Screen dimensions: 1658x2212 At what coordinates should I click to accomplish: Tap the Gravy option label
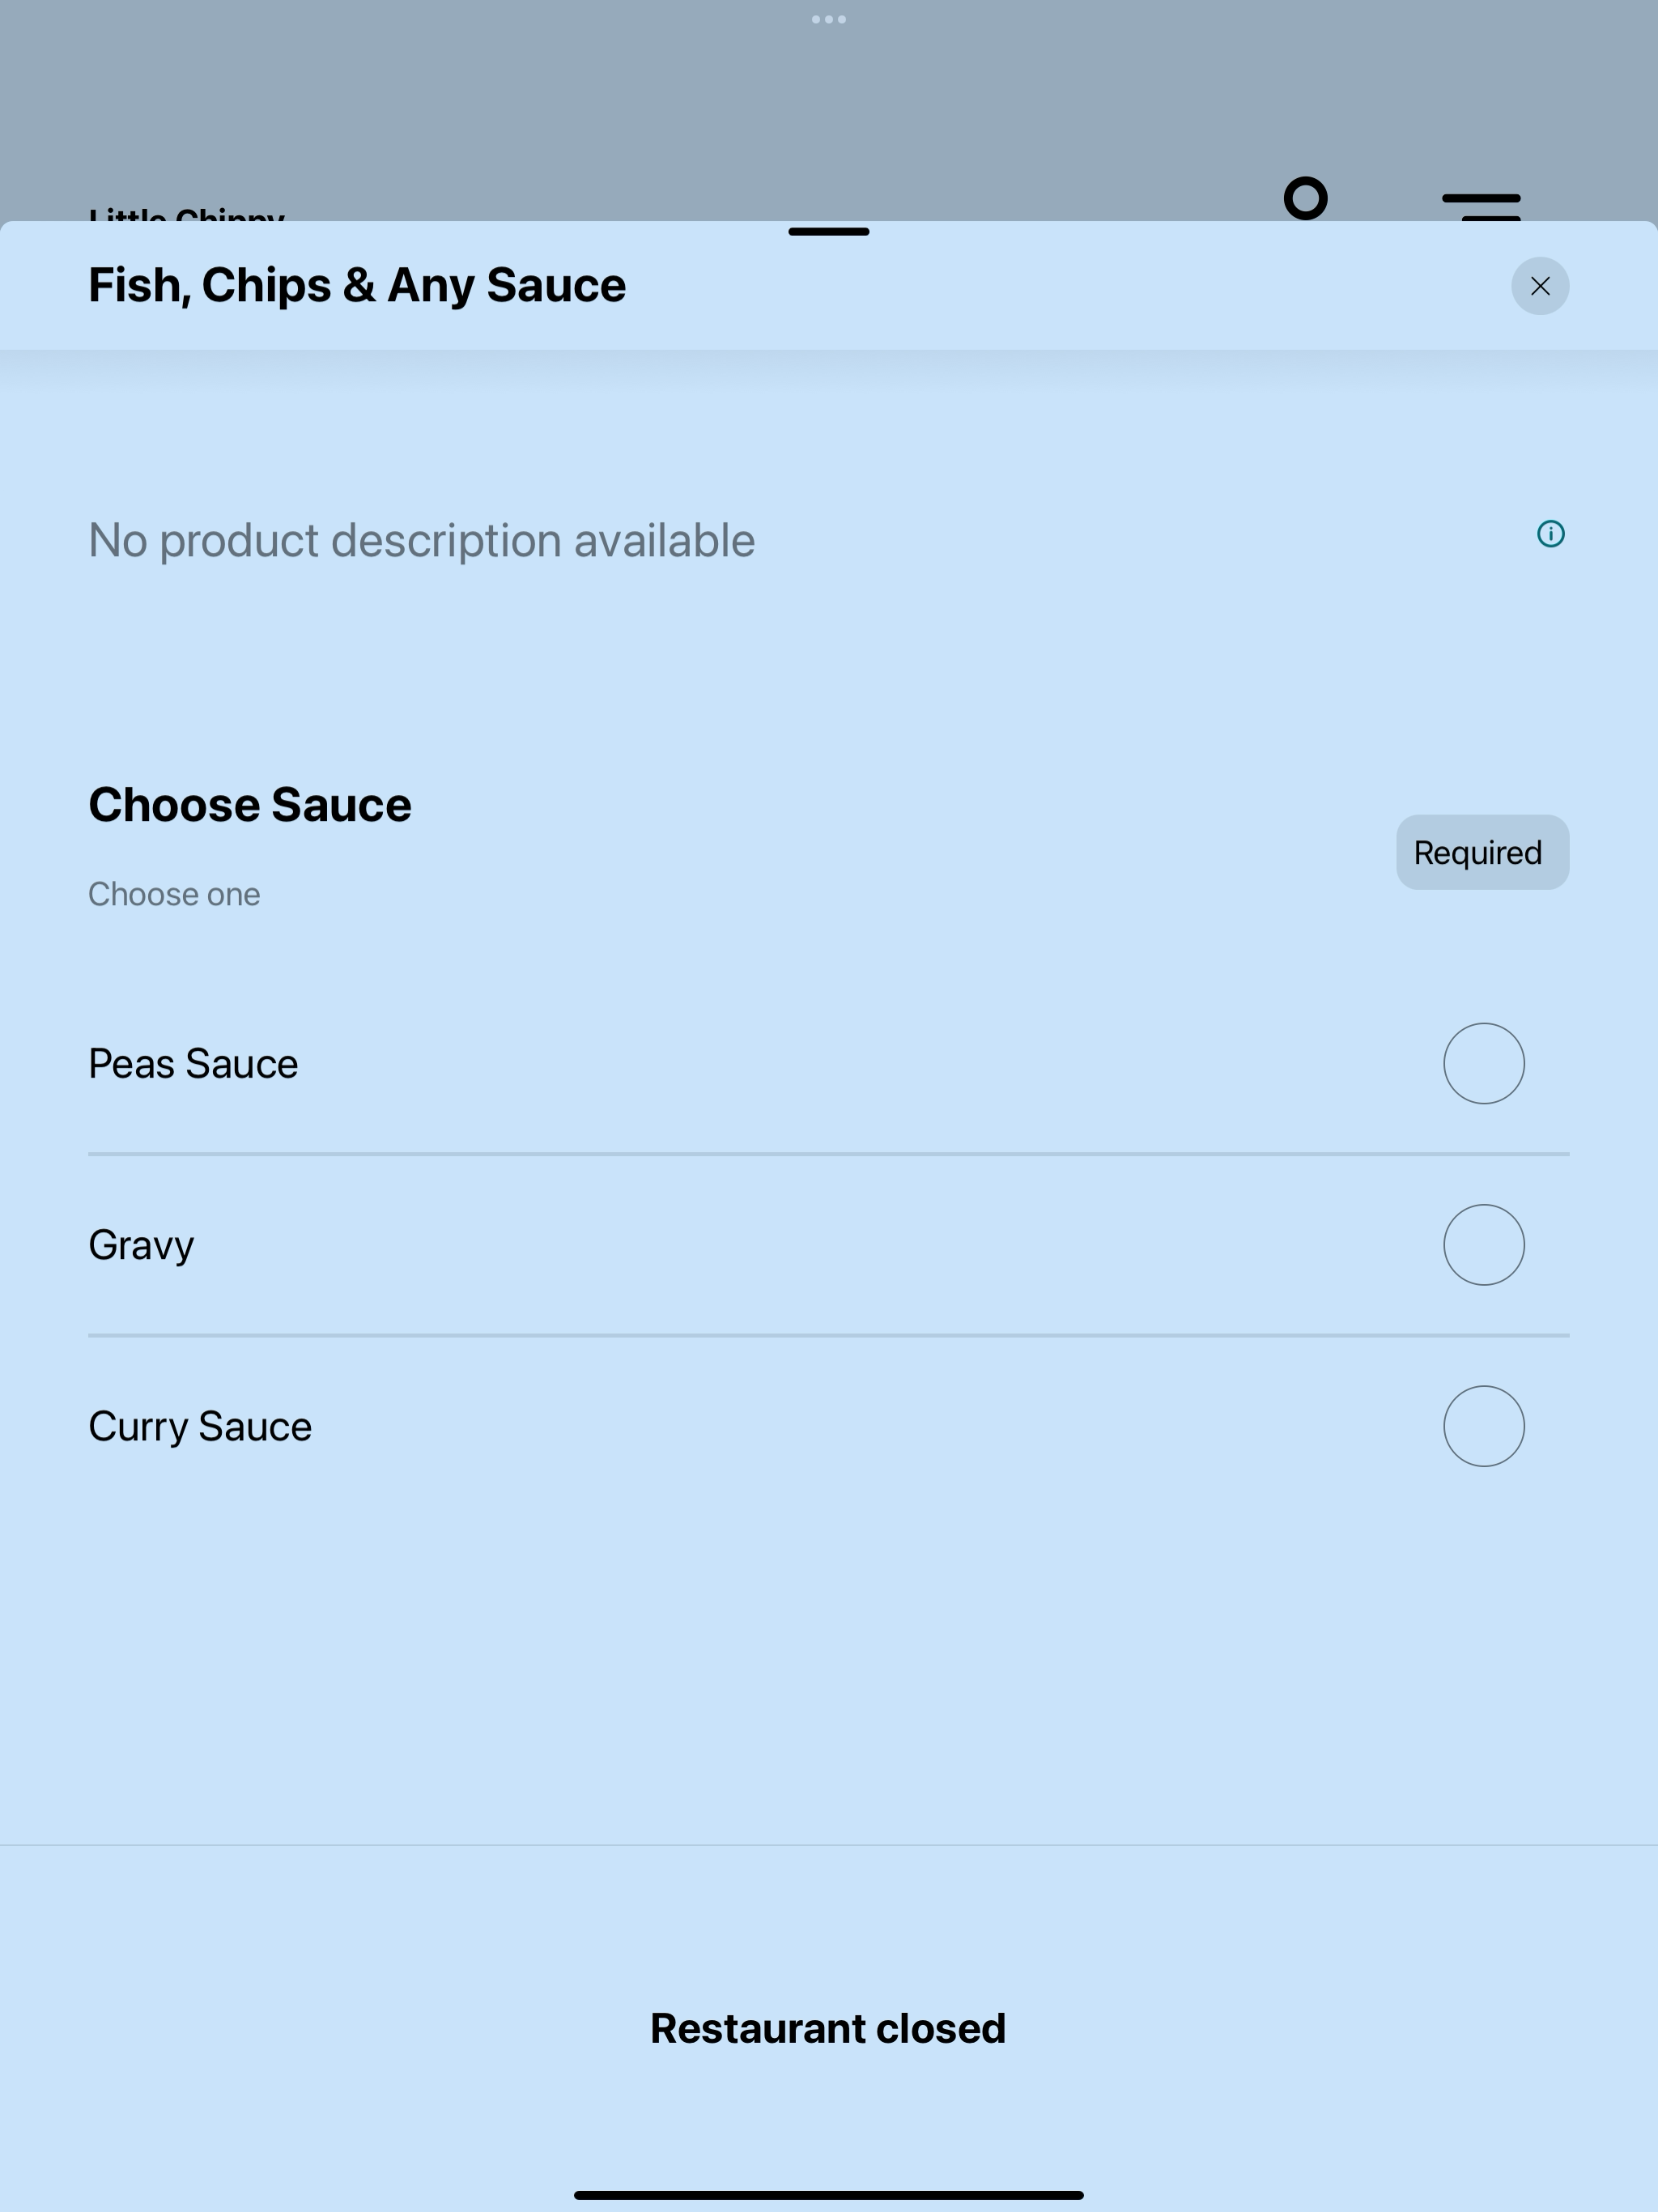point(141,1246)
